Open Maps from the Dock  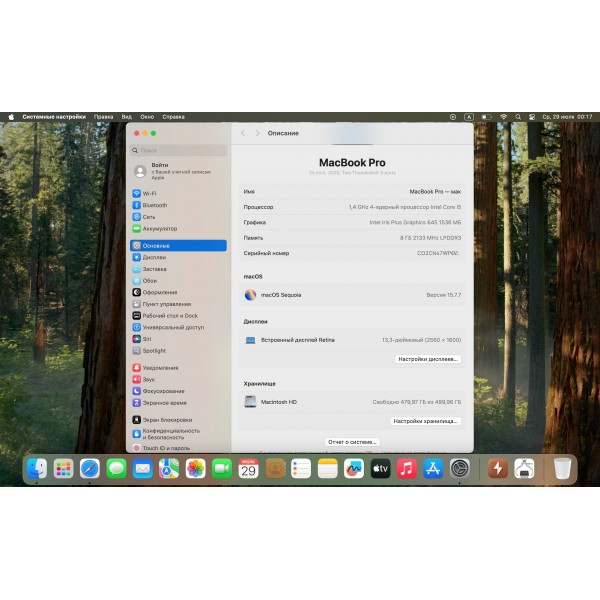pyautogui.click(x=169, y=468)
